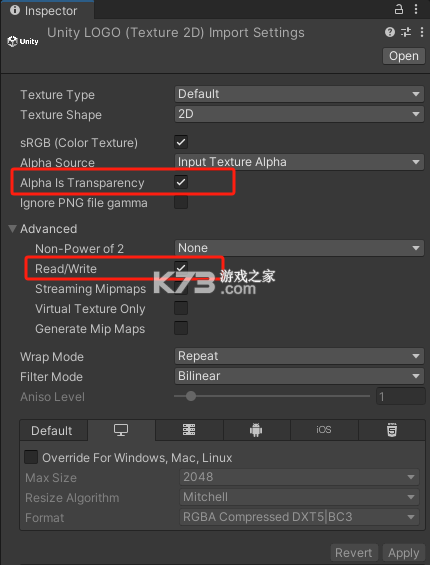Select the Android platform tab

256,430
